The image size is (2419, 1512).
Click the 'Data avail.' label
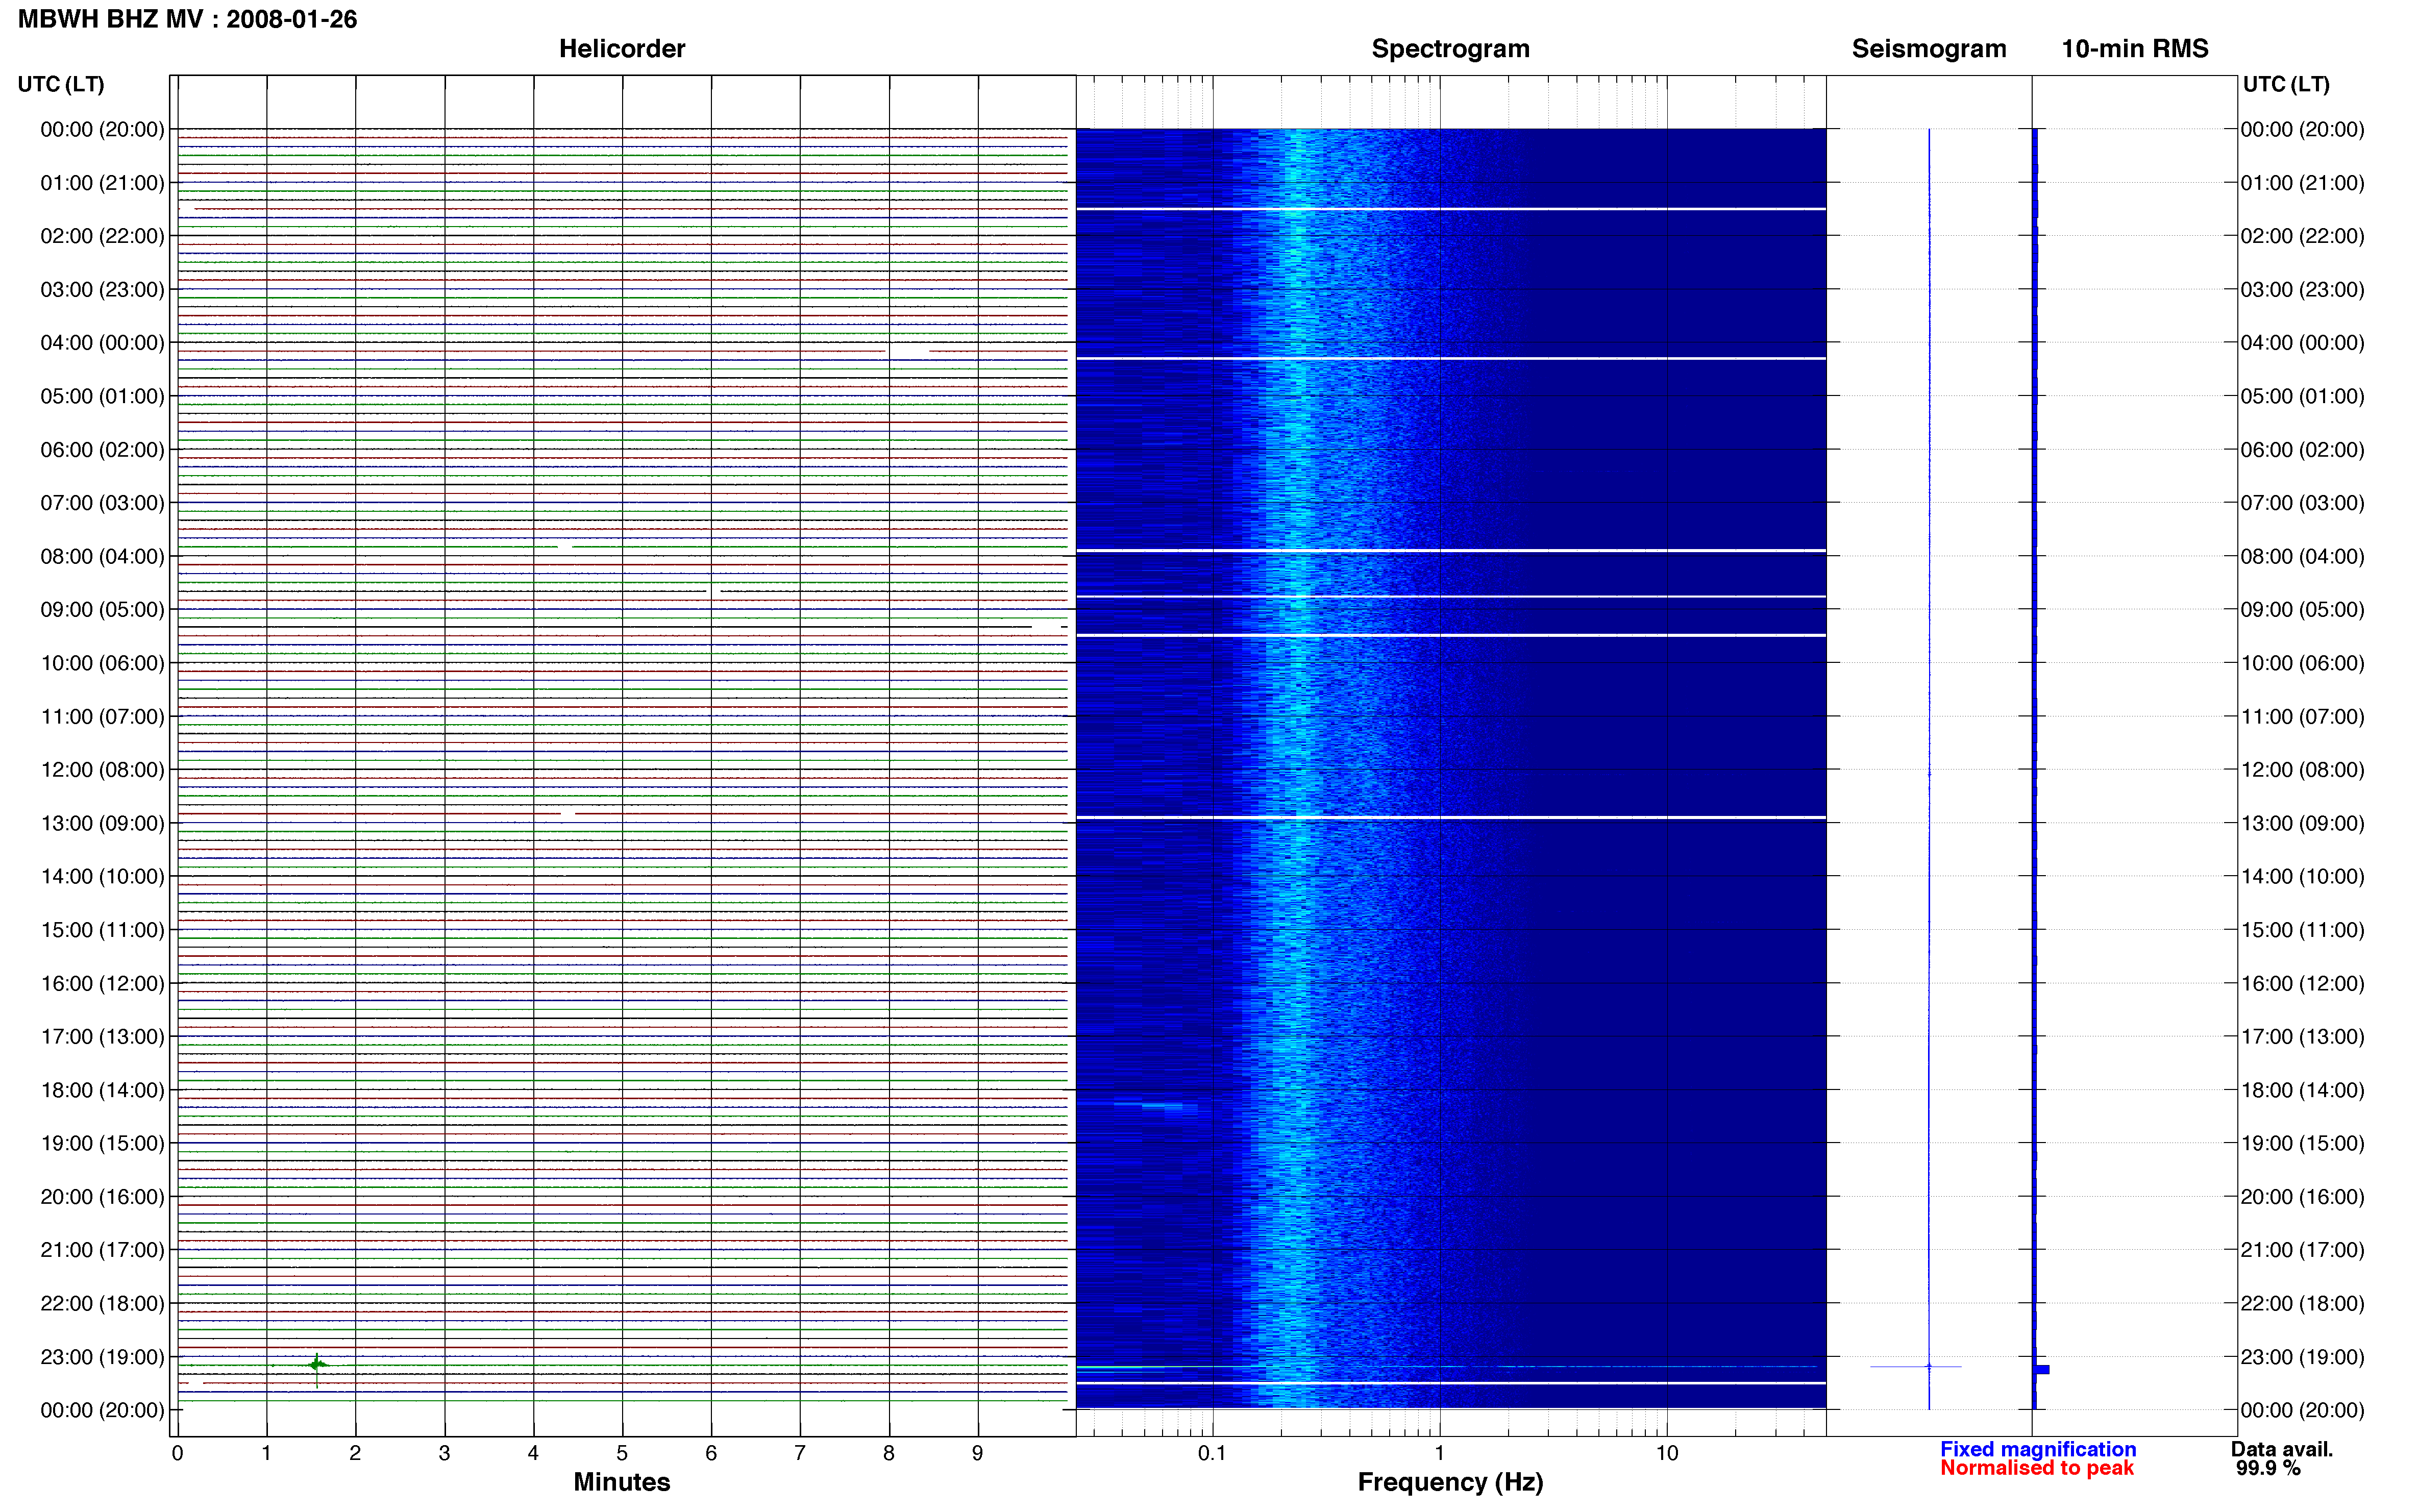pyautogui.click(x=2282, y=1449)
